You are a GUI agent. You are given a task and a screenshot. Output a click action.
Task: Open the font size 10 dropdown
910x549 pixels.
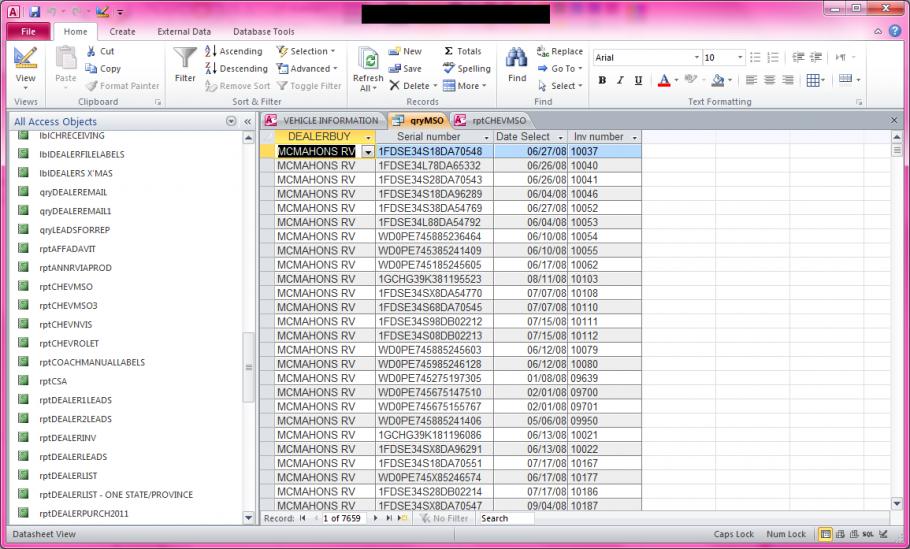coord(740,57)
